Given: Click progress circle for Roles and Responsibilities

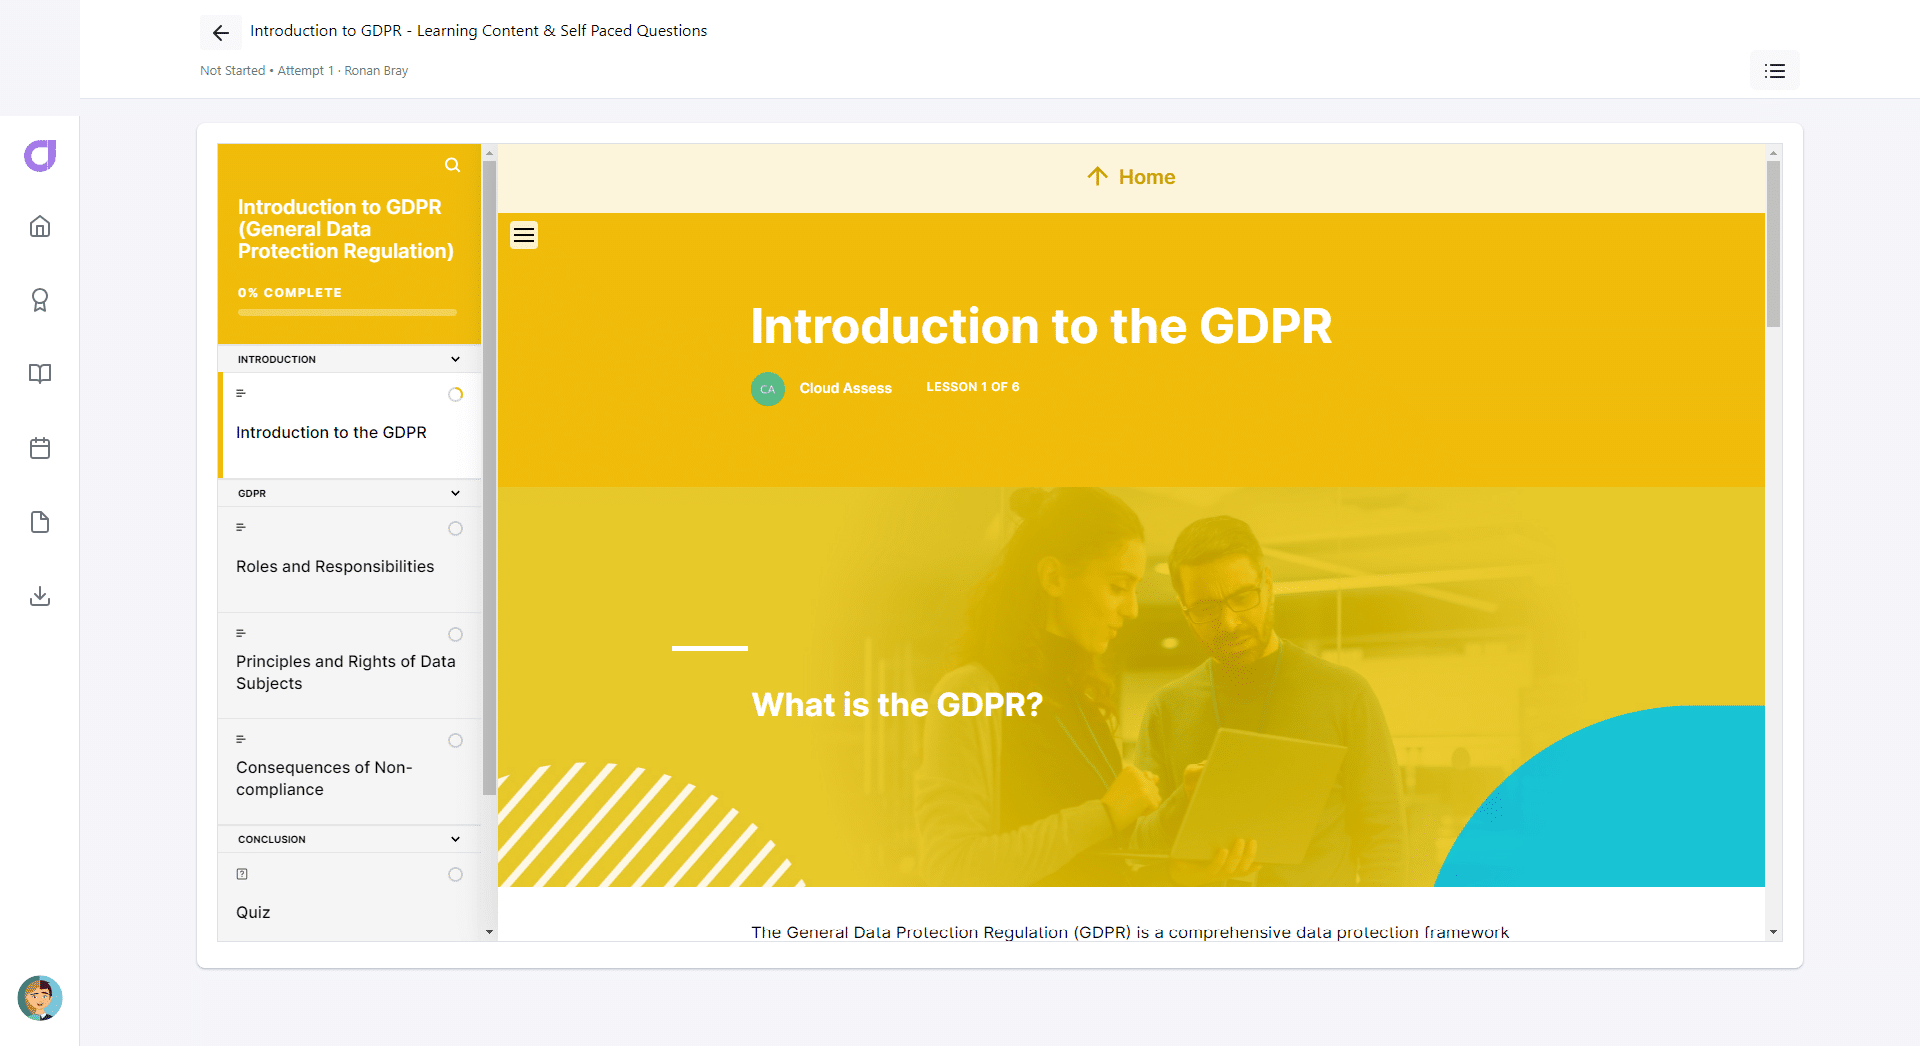Looking at the screenshot, I should [x=456, y=529].
